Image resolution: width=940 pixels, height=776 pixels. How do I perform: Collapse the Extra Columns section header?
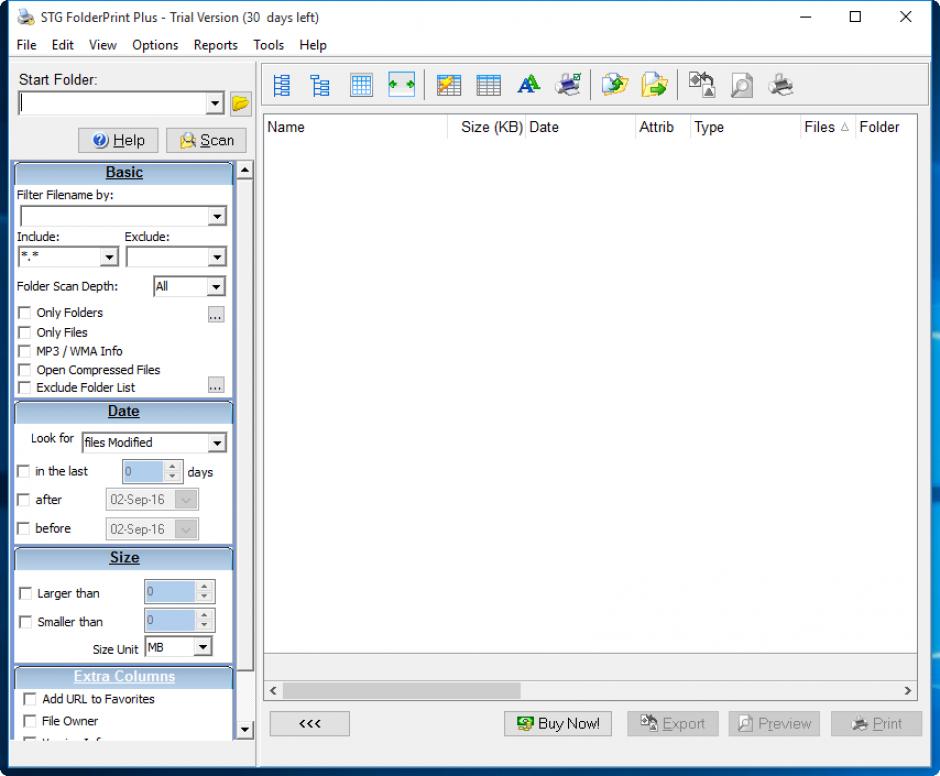(123, 676)
